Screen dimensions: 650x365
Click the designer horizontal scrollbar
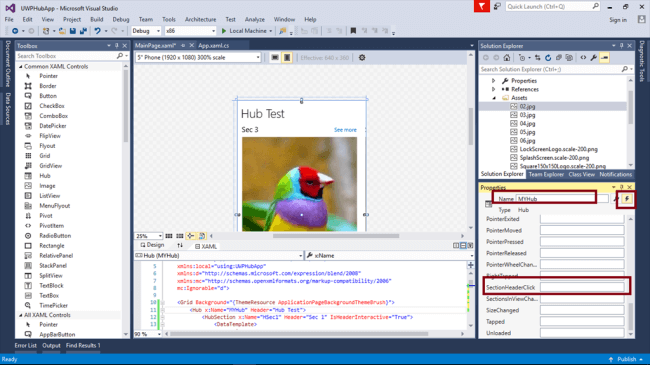(336, 236)
